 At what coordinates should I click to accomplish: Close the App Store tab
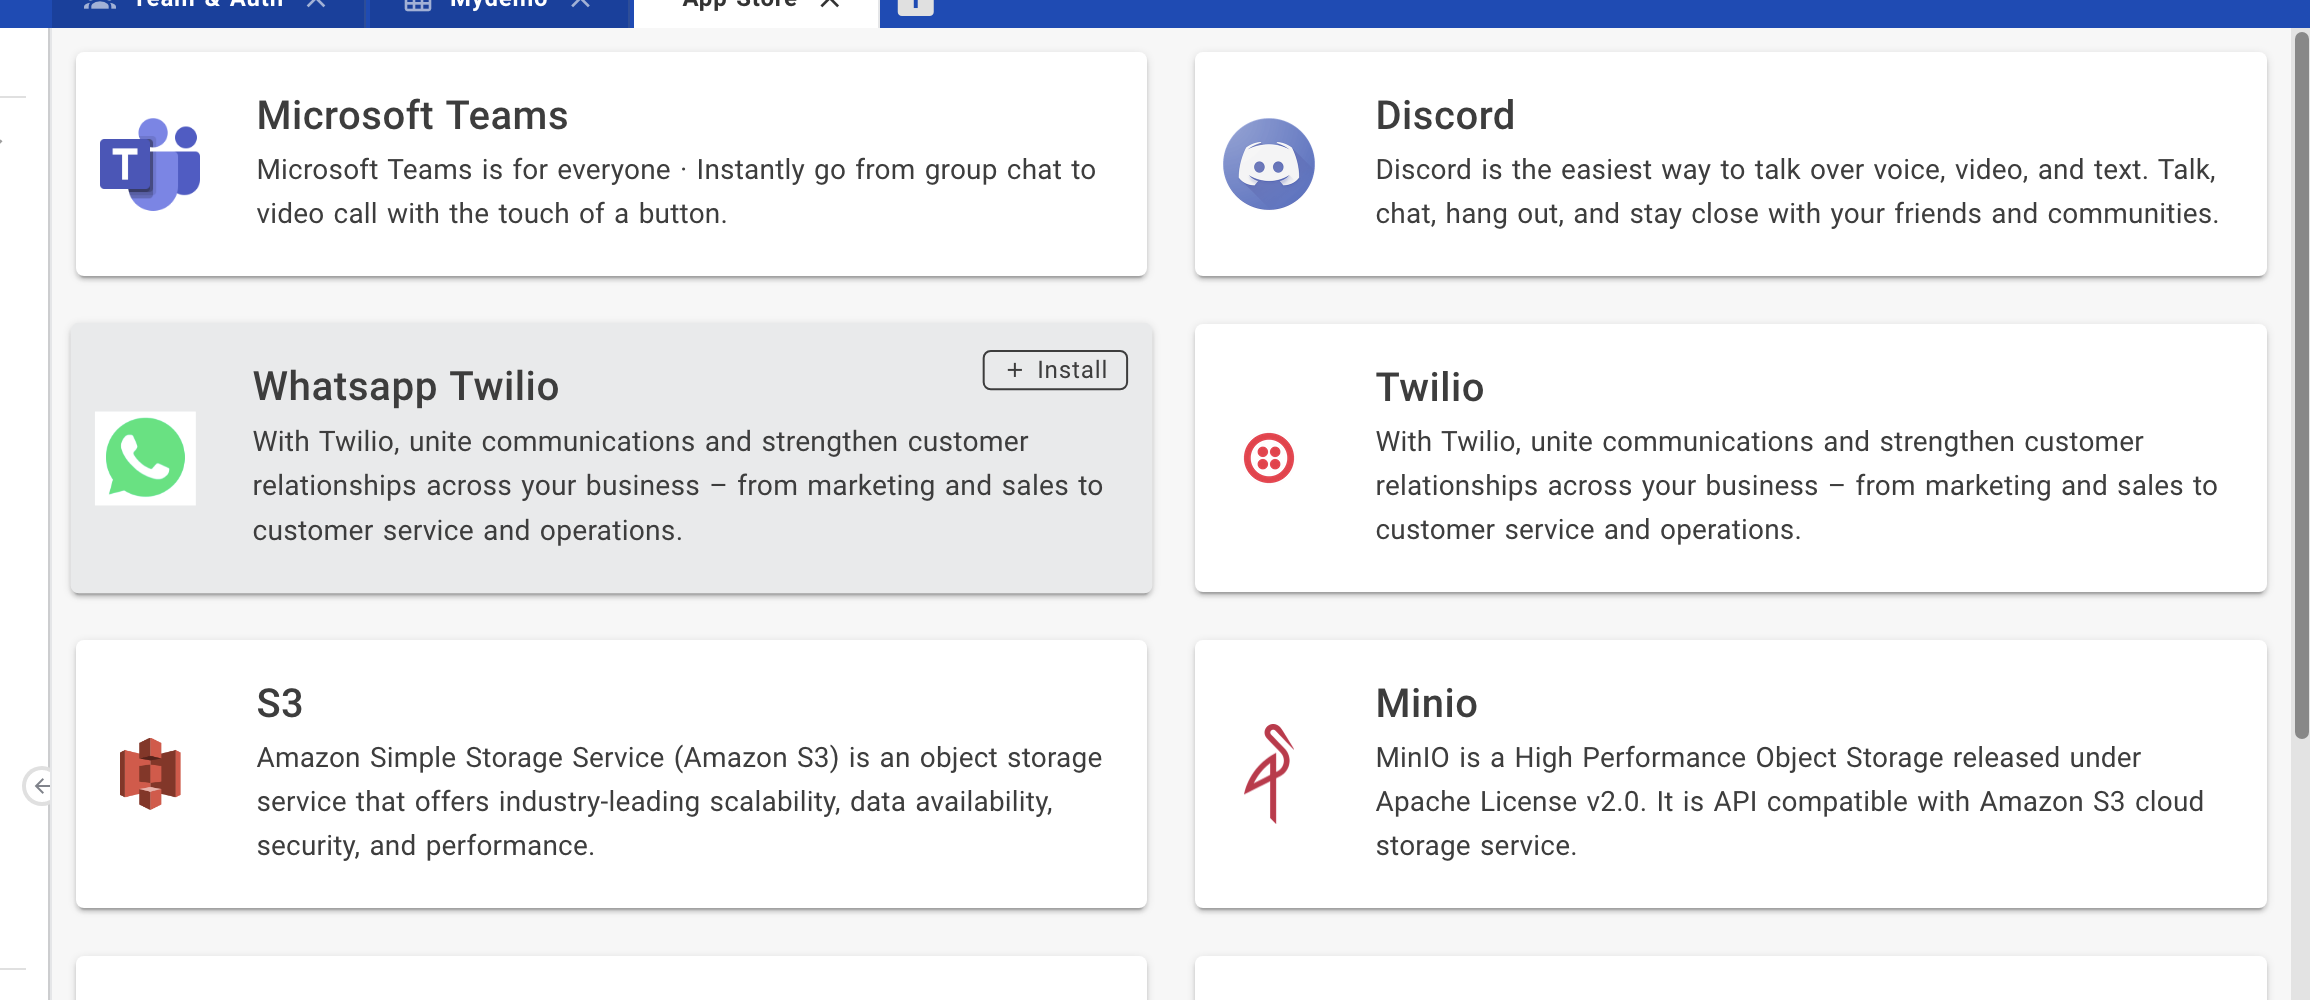pyautogui.click(x=829, y=4)
